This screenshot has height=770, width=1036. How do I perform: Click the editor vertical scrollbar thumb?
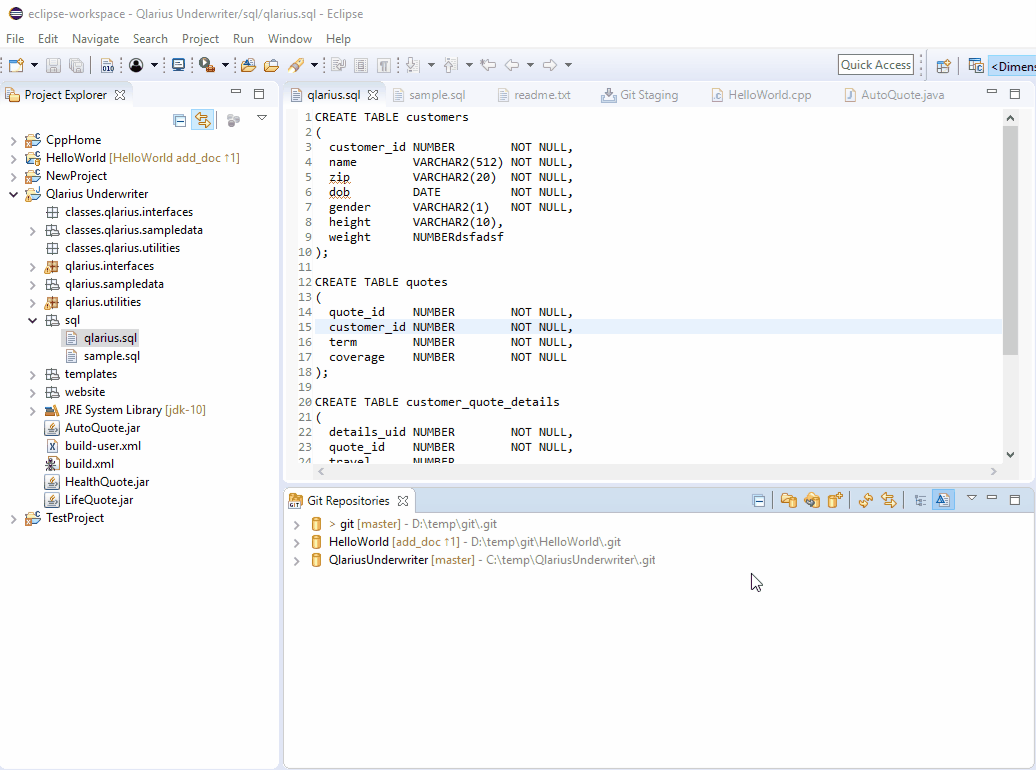click(1010, 240)
